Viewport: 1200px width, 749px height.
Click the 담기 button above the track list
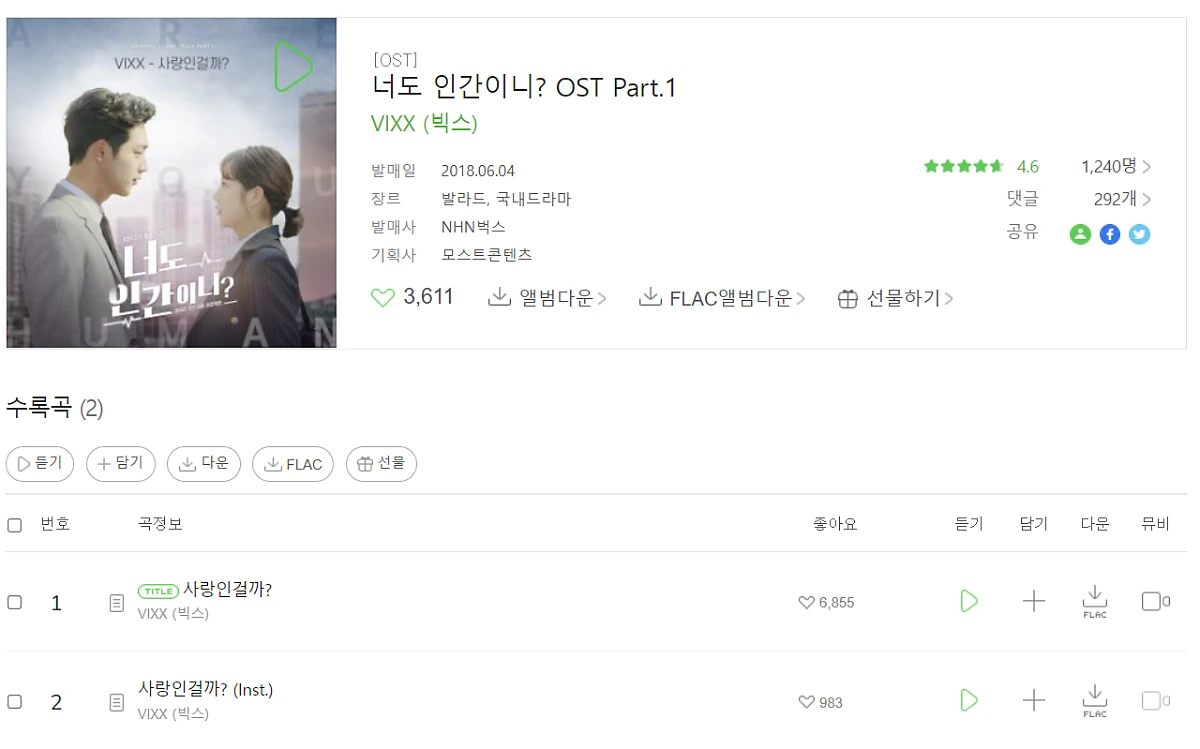(x=121, y=464)
